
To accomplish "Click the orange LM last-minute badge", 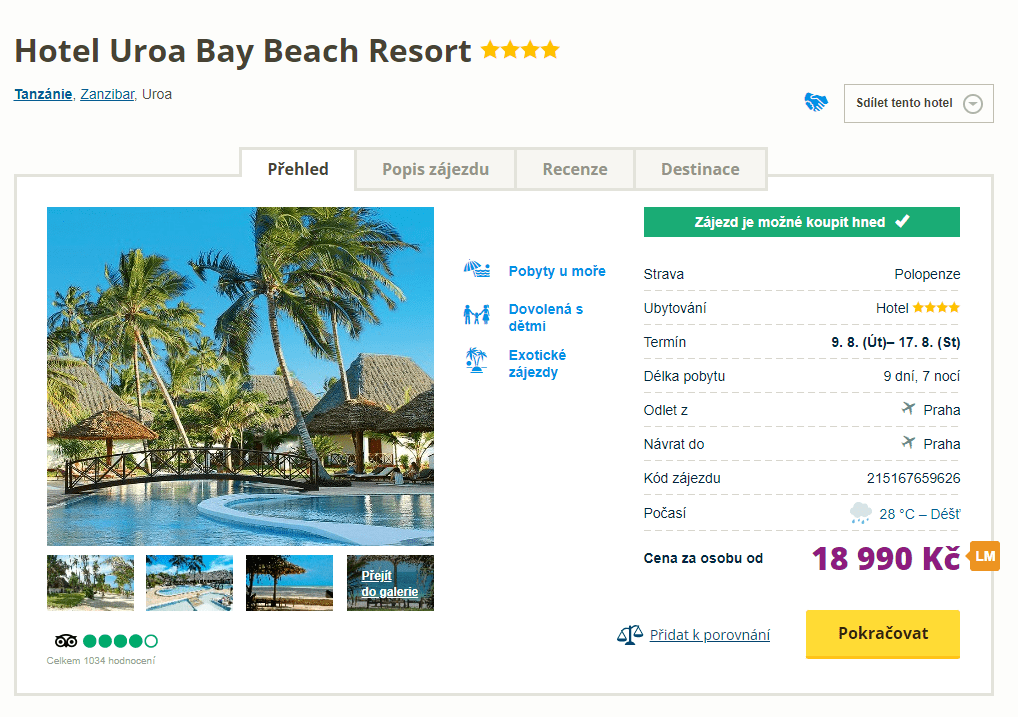I will tap(984, 556).
